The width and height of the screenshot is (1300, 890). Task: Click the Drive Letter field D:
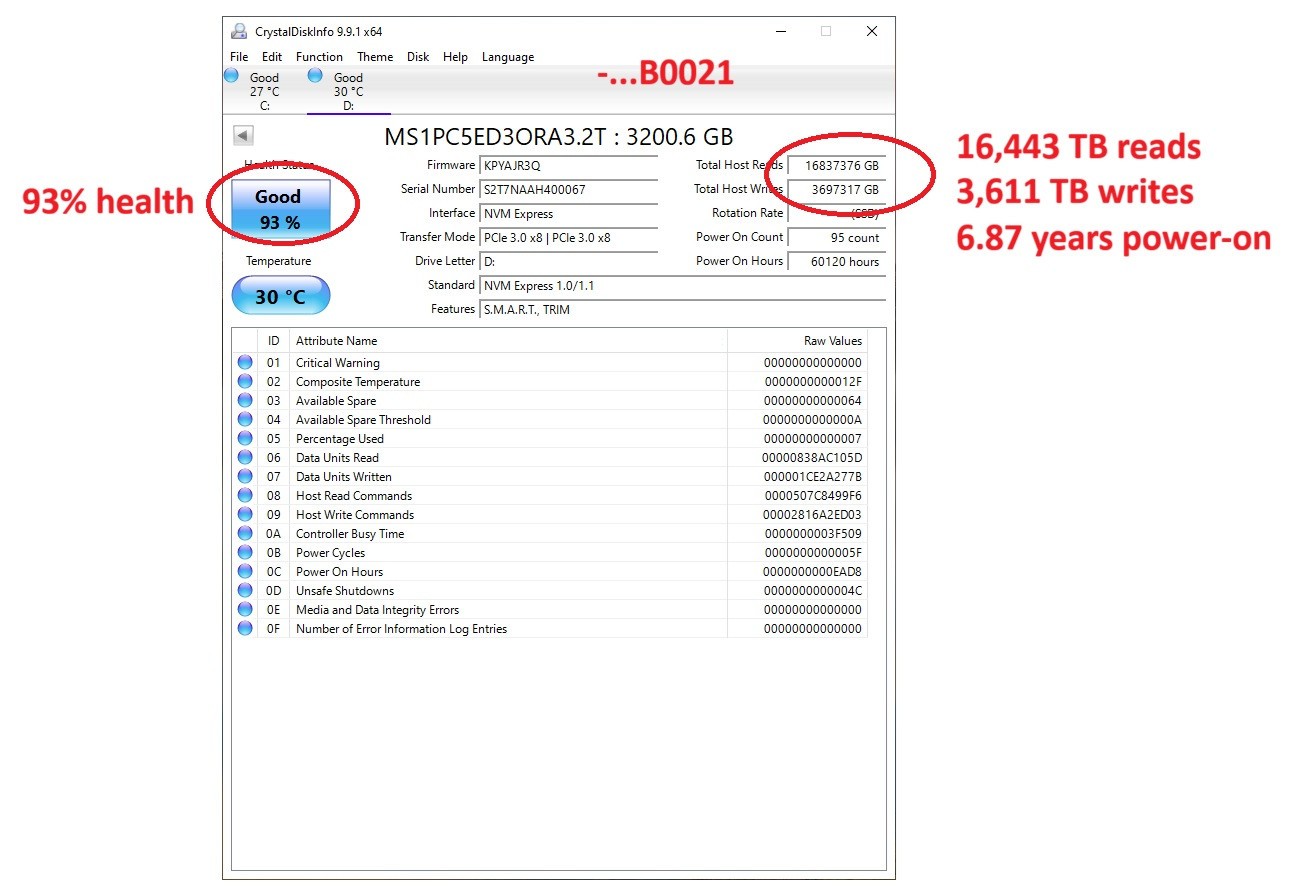[x=568, y=262]
